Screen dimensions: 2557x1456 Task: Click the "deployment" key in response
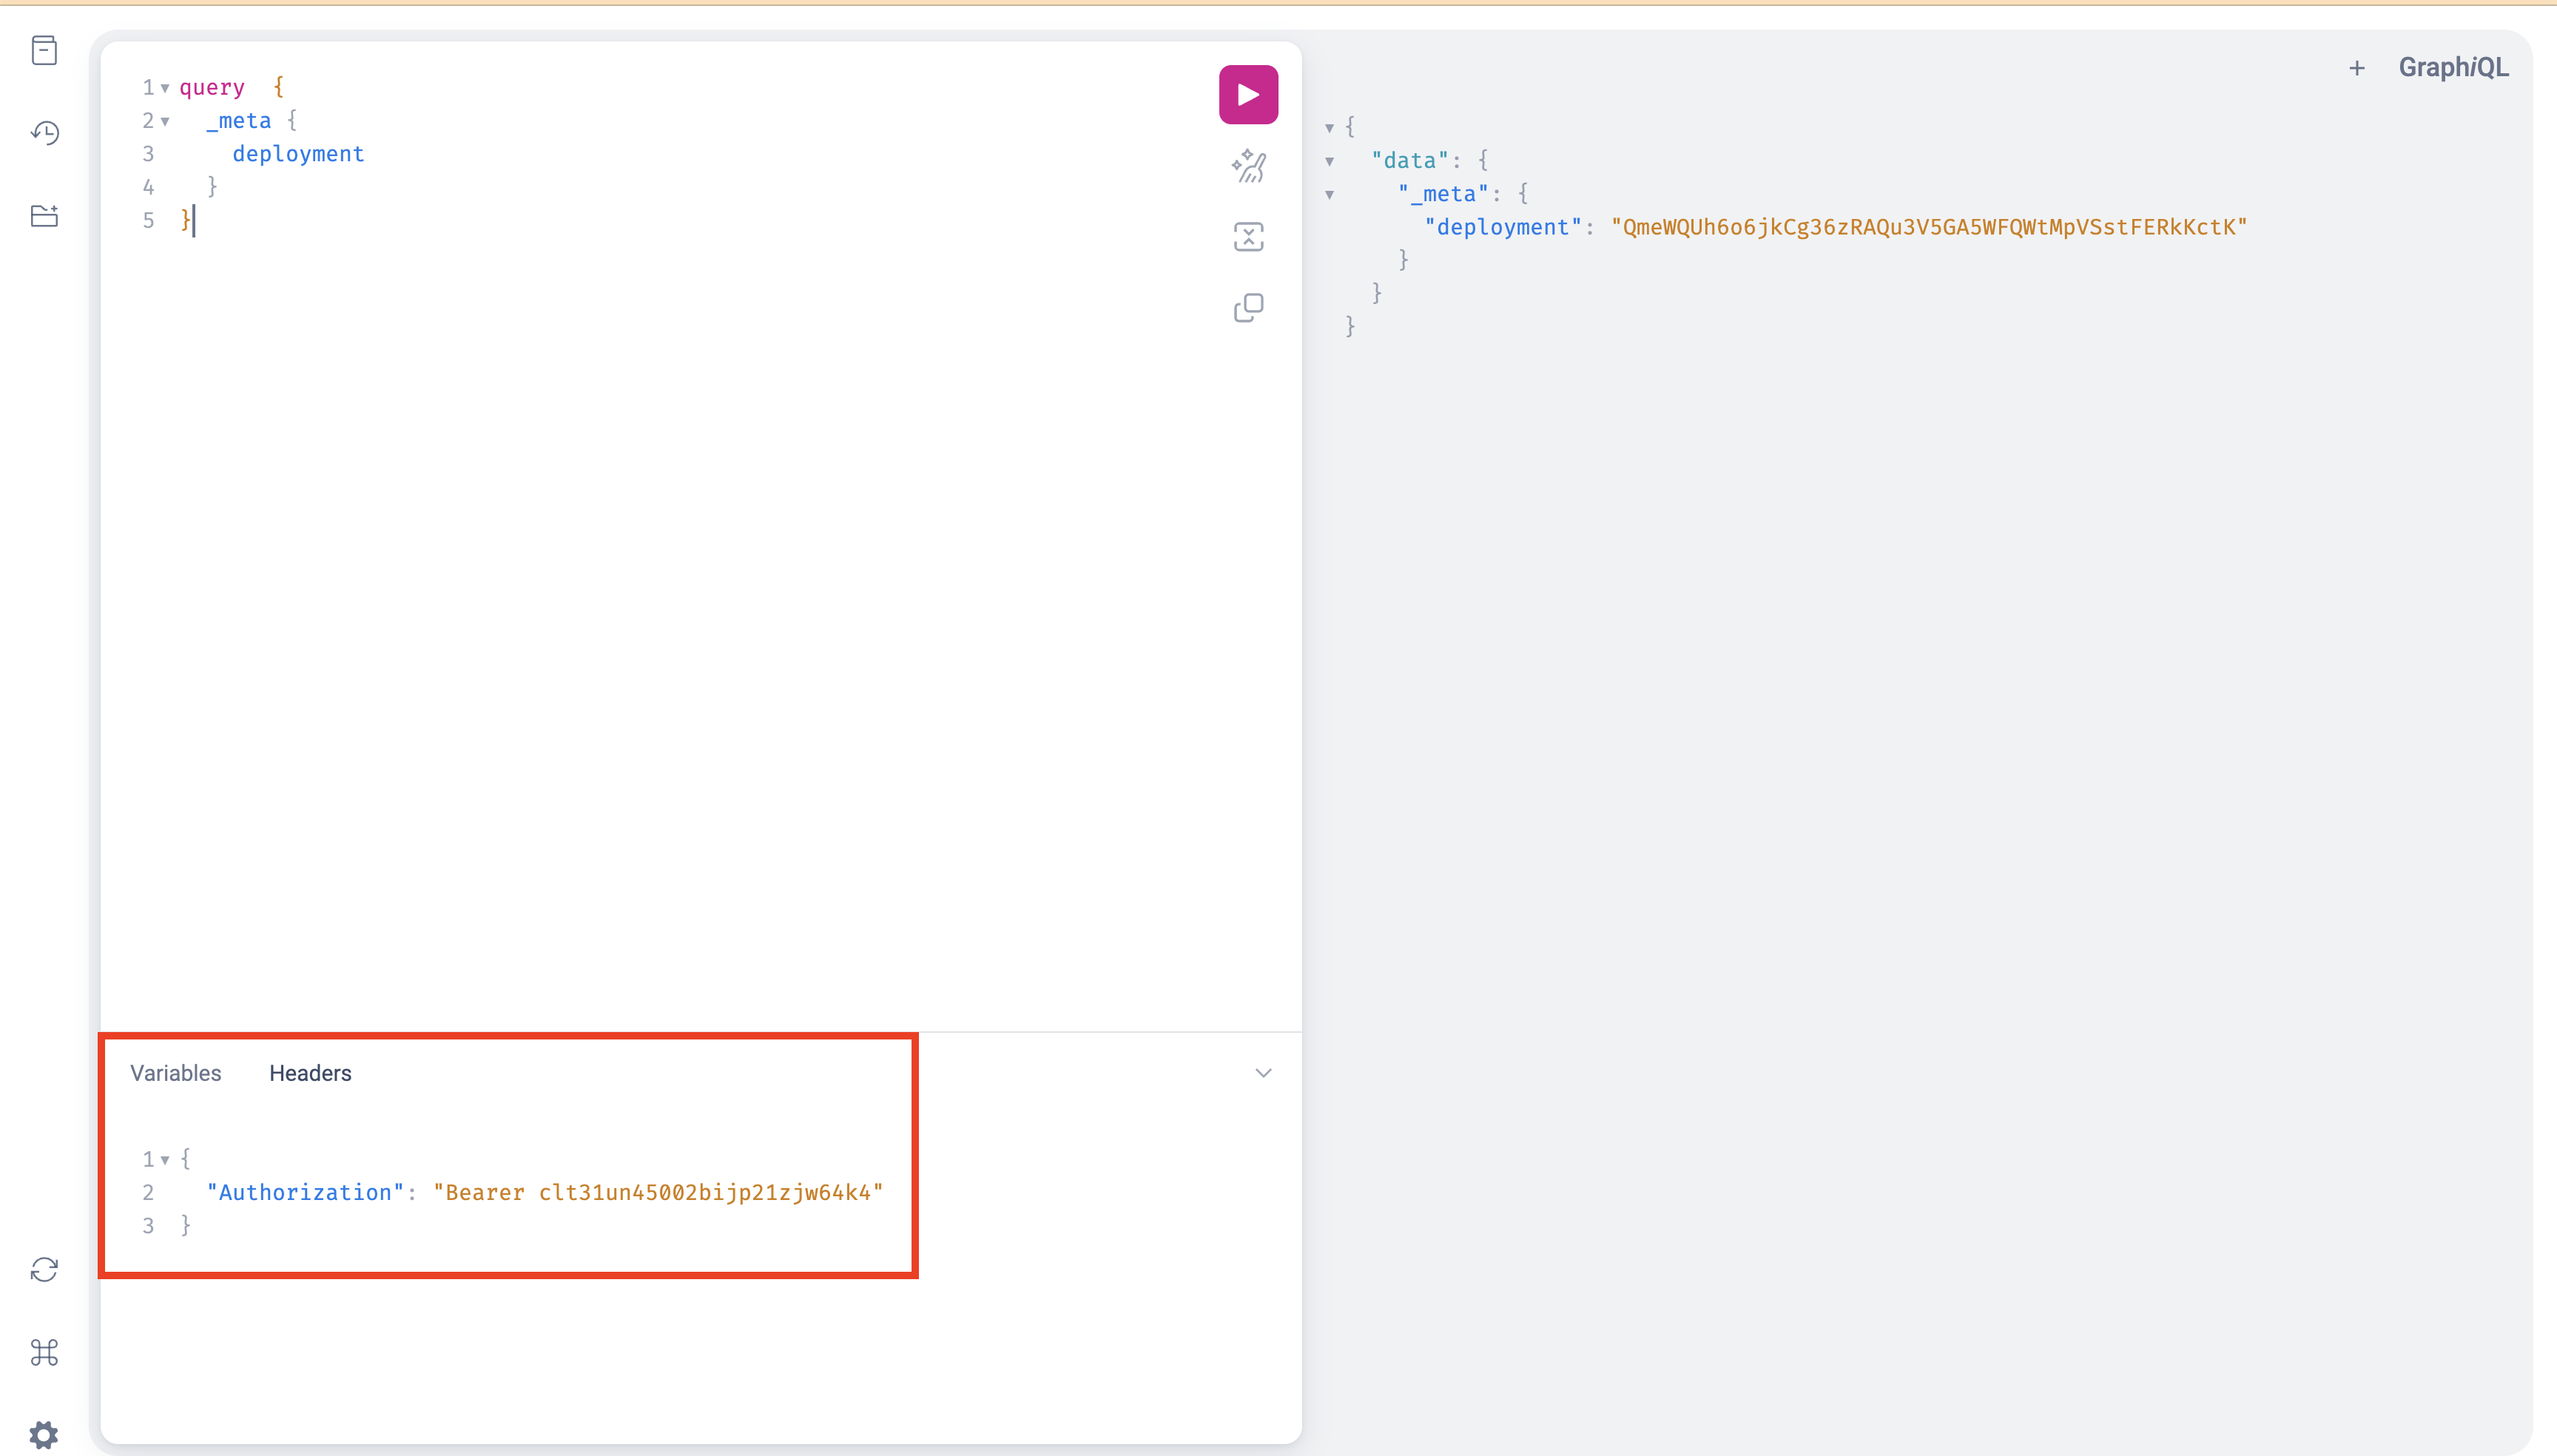click(x=1503, y=227)
